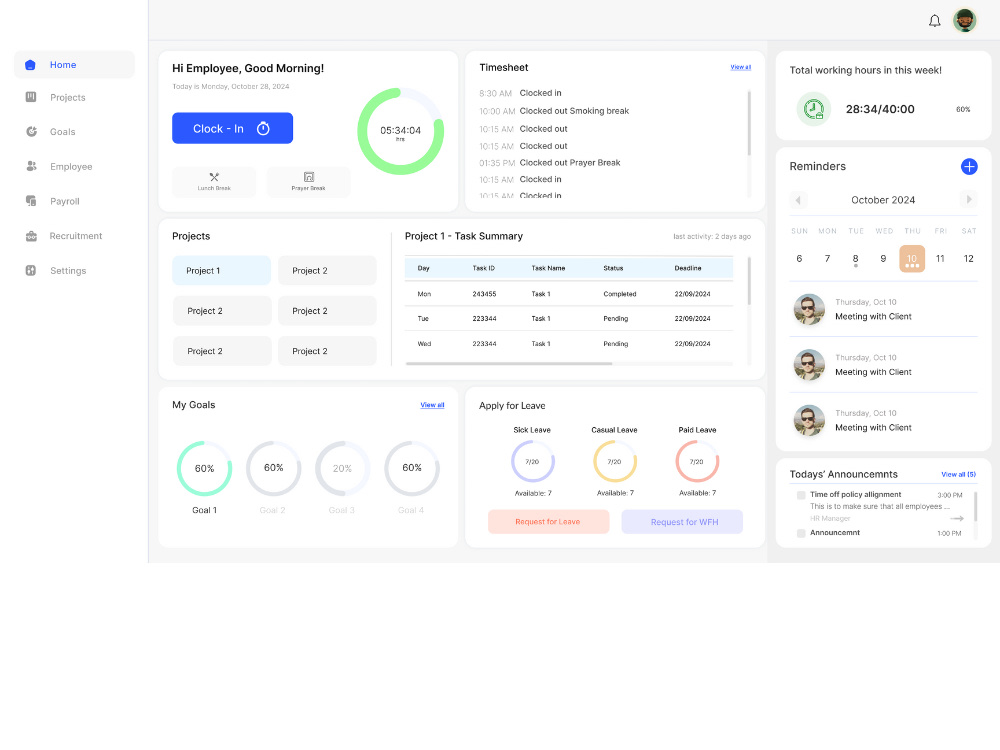View all (5) announcements
This screenshot has height=750, width=1000.
tap(959, 474)
